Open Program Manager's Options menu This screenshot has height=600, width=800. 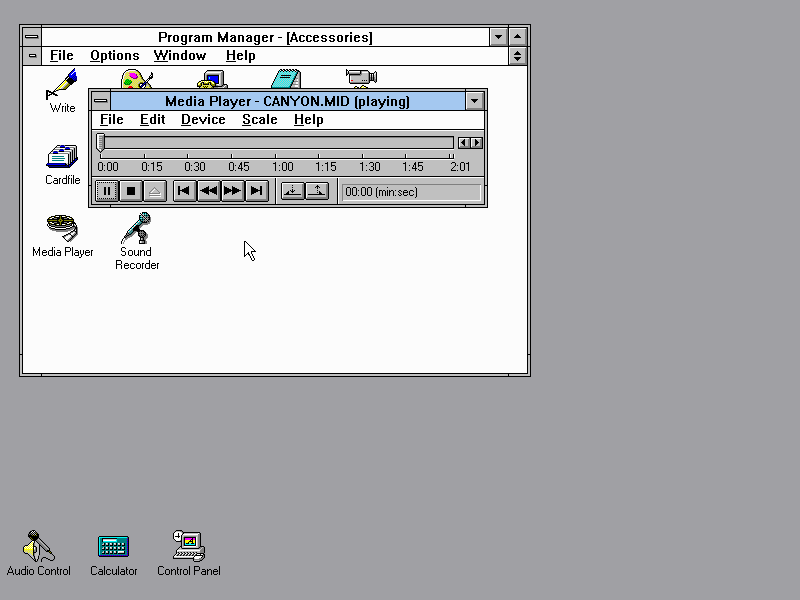click(x=114, y=56)
